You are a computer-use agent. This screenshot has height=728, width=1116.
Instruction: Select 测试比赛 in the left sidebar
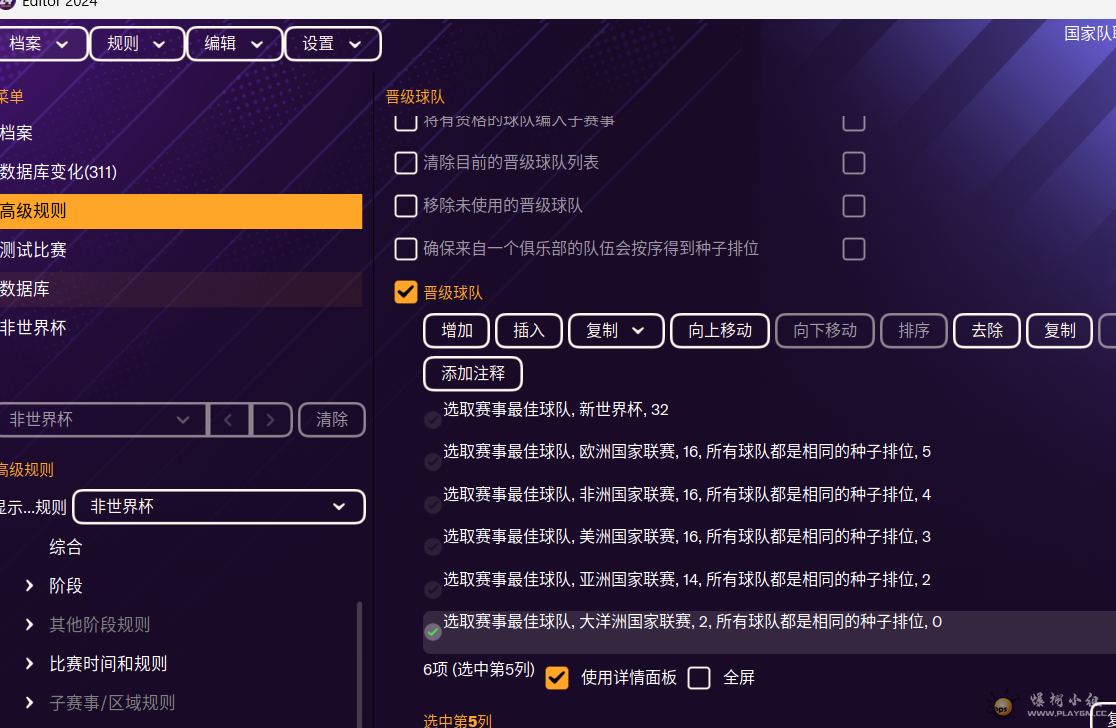(x=34, y=250)
